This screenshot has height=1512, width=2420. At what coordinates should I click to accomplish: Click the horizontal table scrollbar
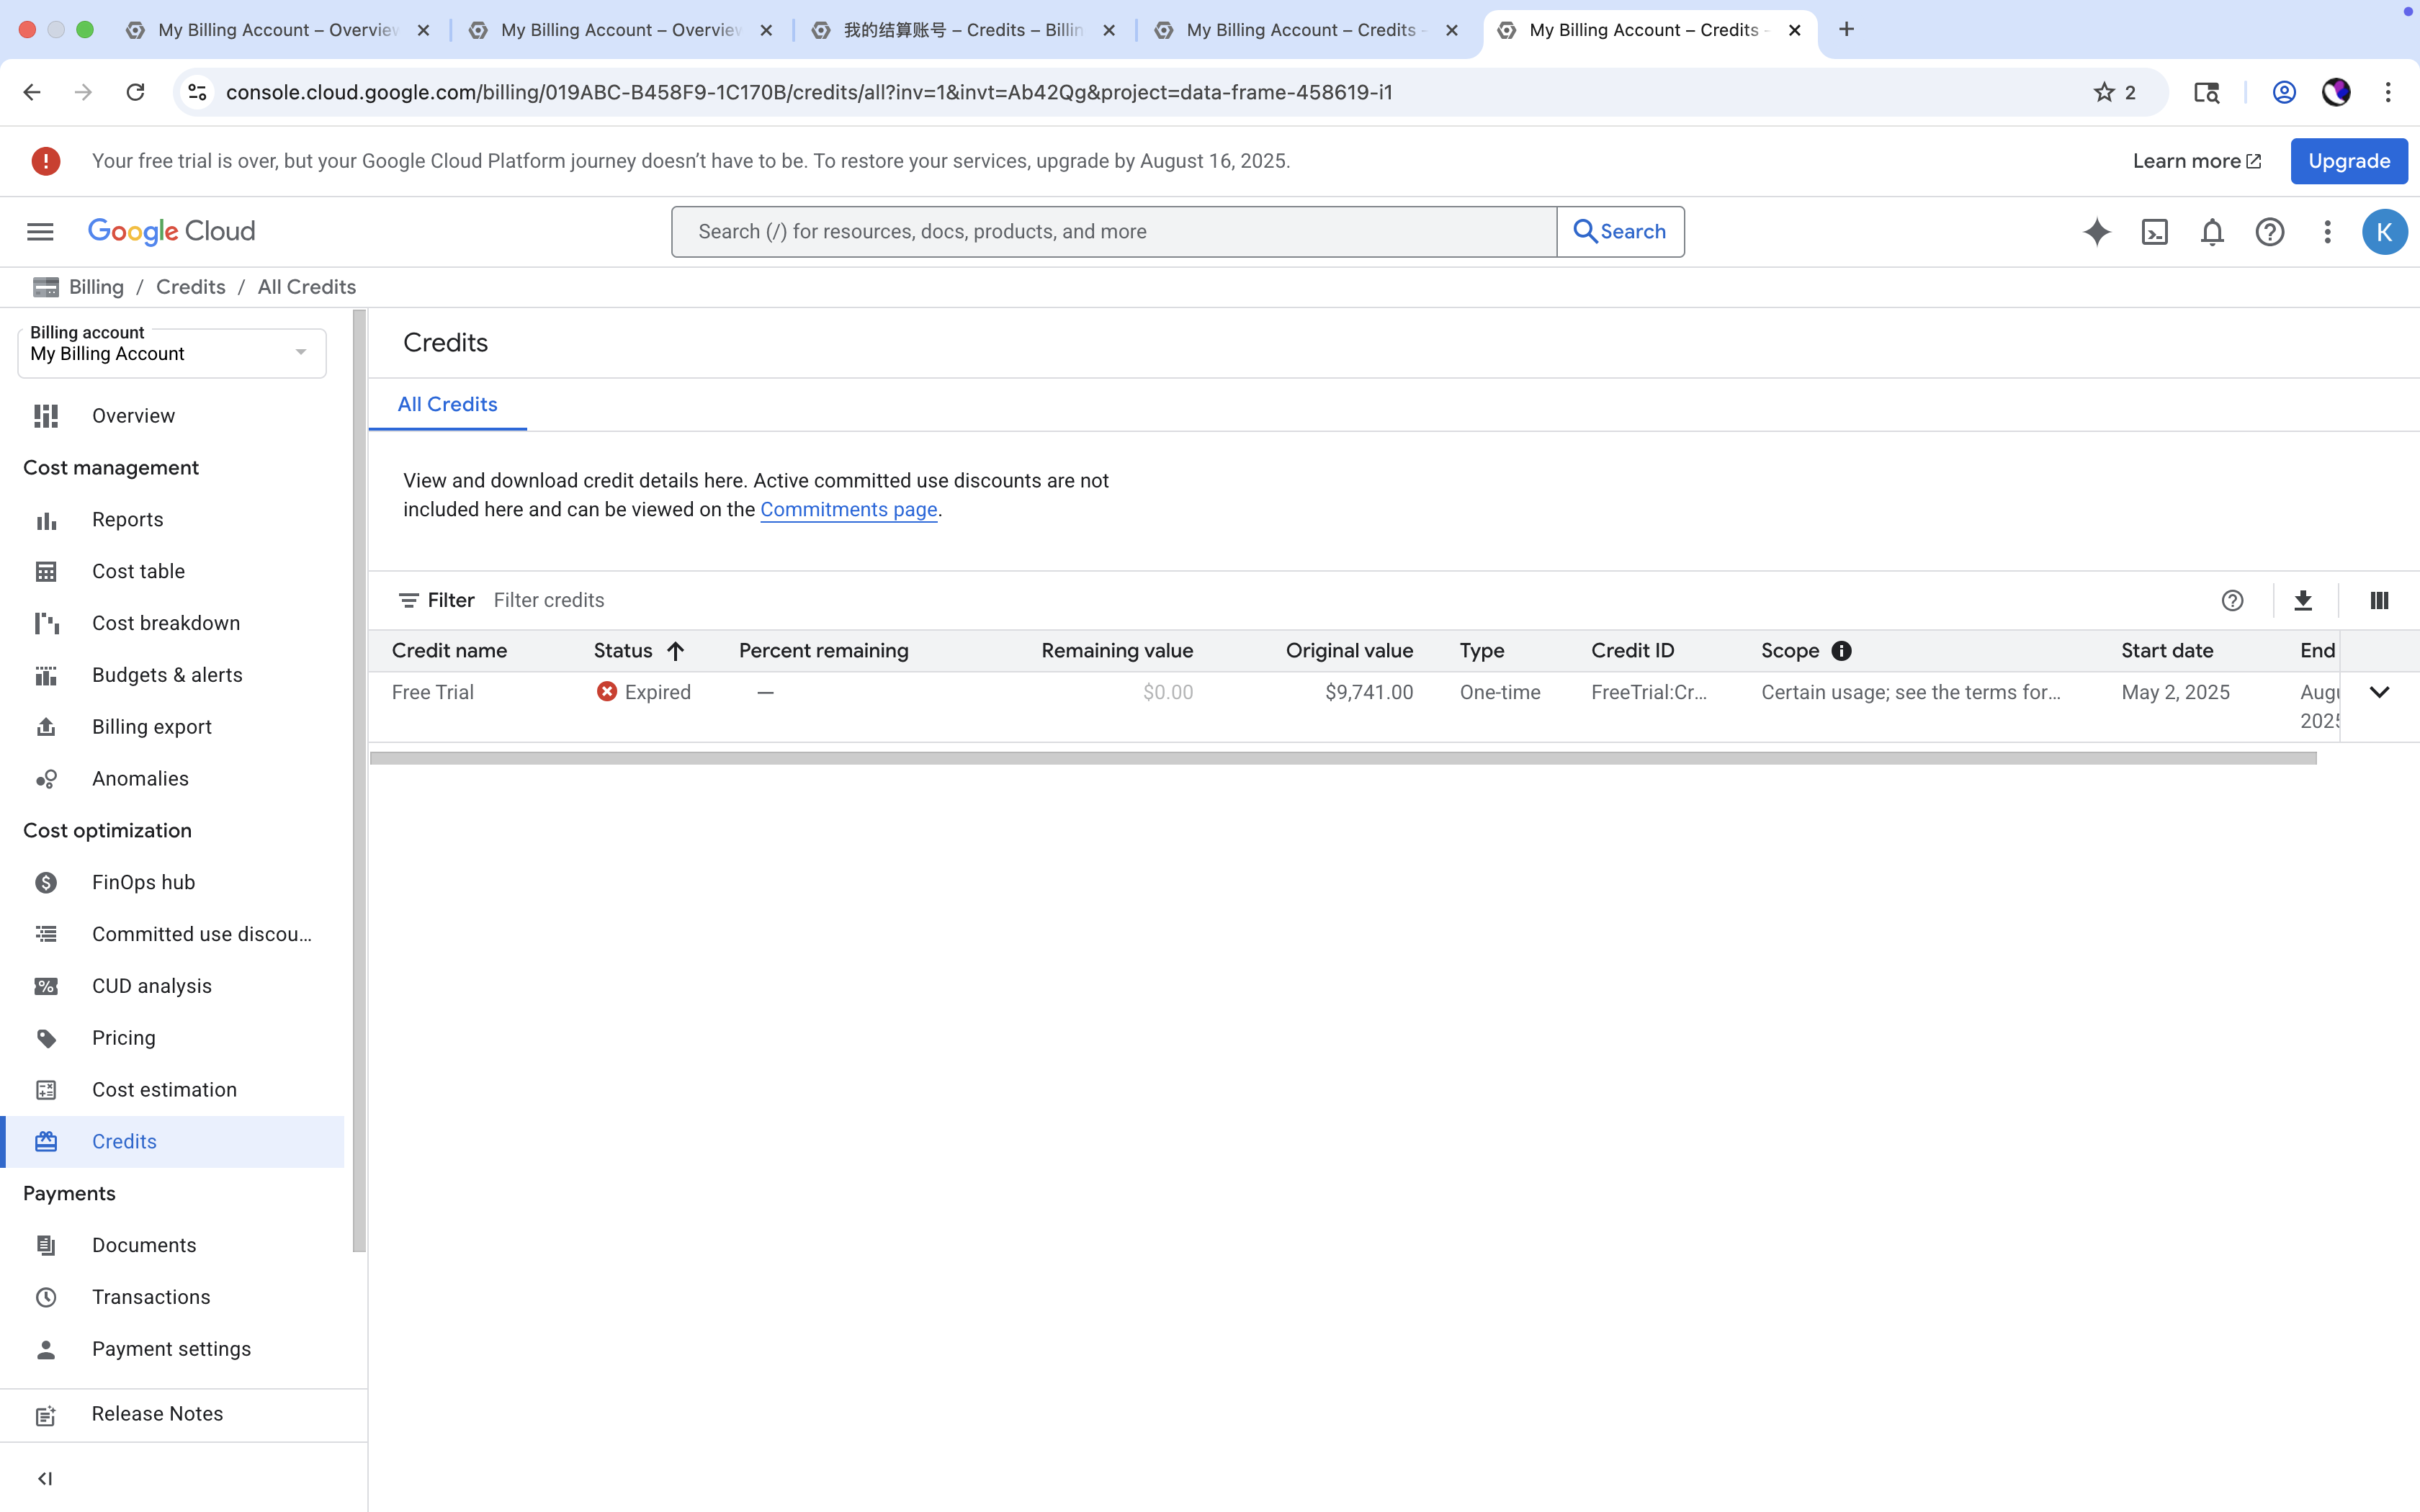tap(1343, 758)
